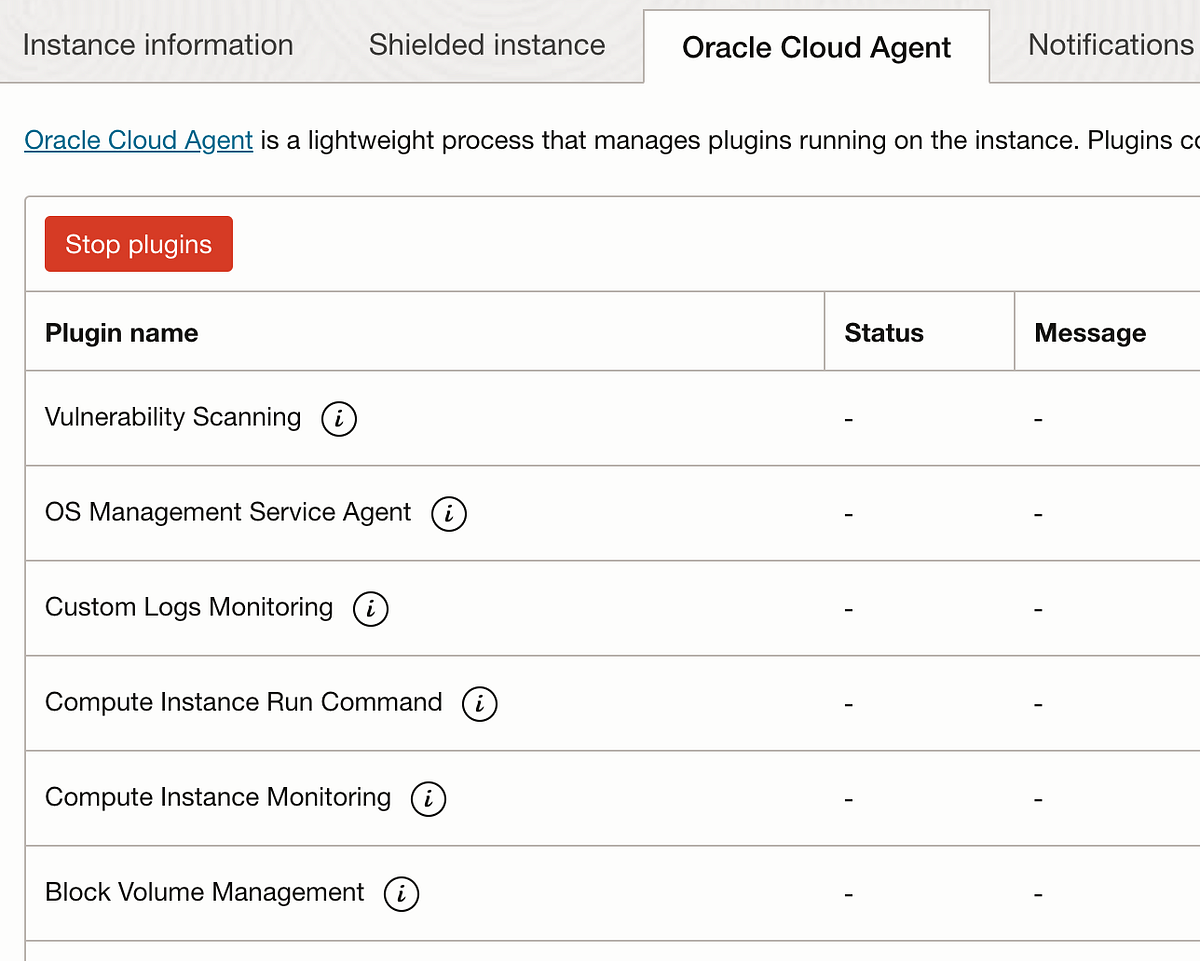This screenshot has width=1200, height=961.
Task: Open info icon for OS Management Service Agent
Action: 449,514
